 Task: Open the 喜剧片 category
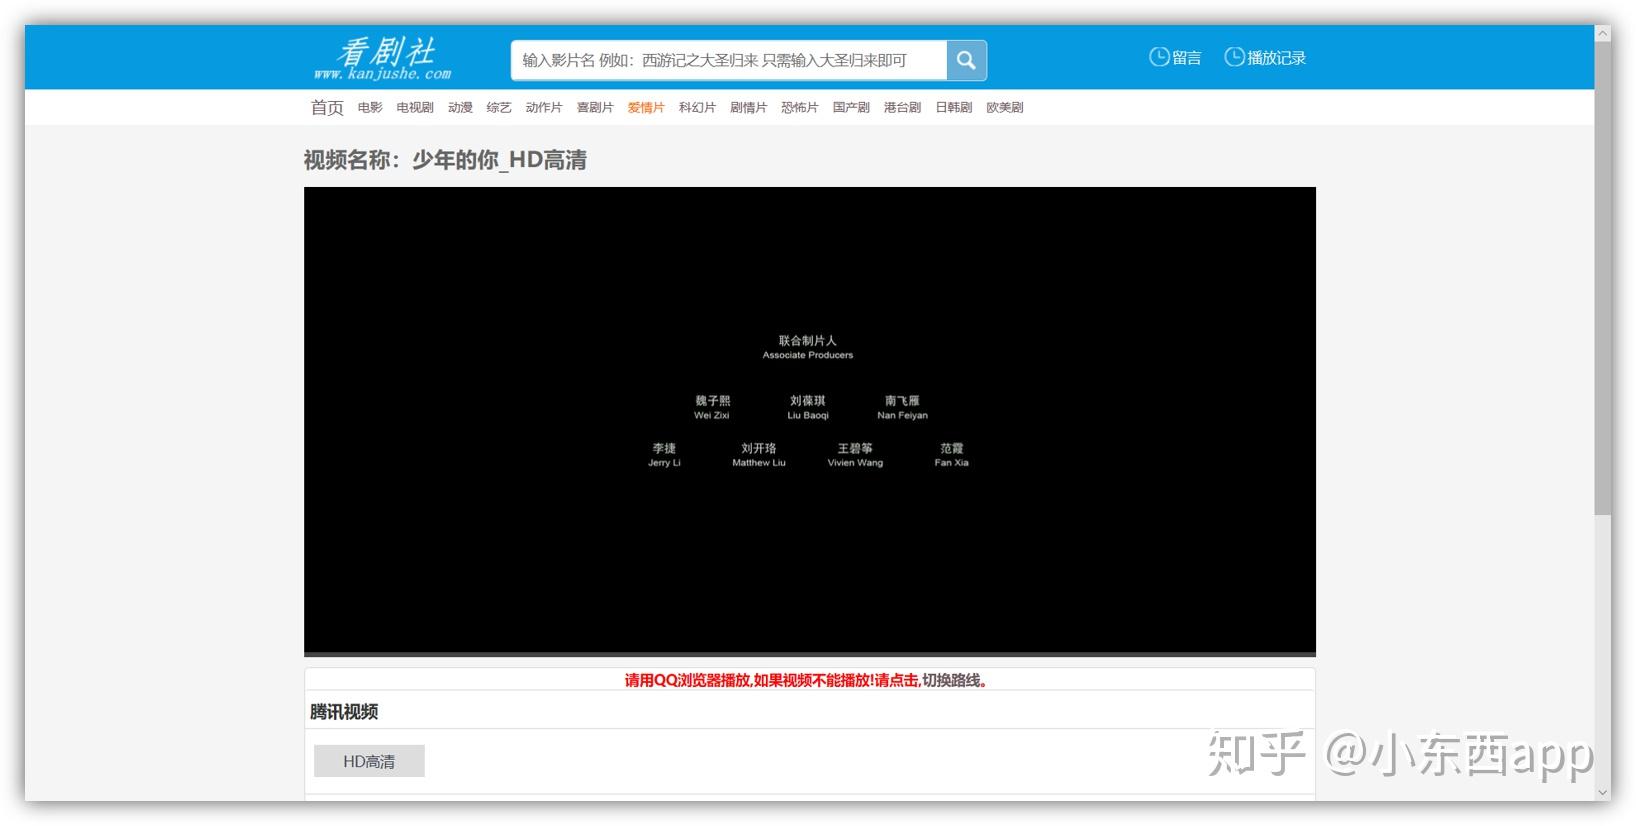pos(595,107)
